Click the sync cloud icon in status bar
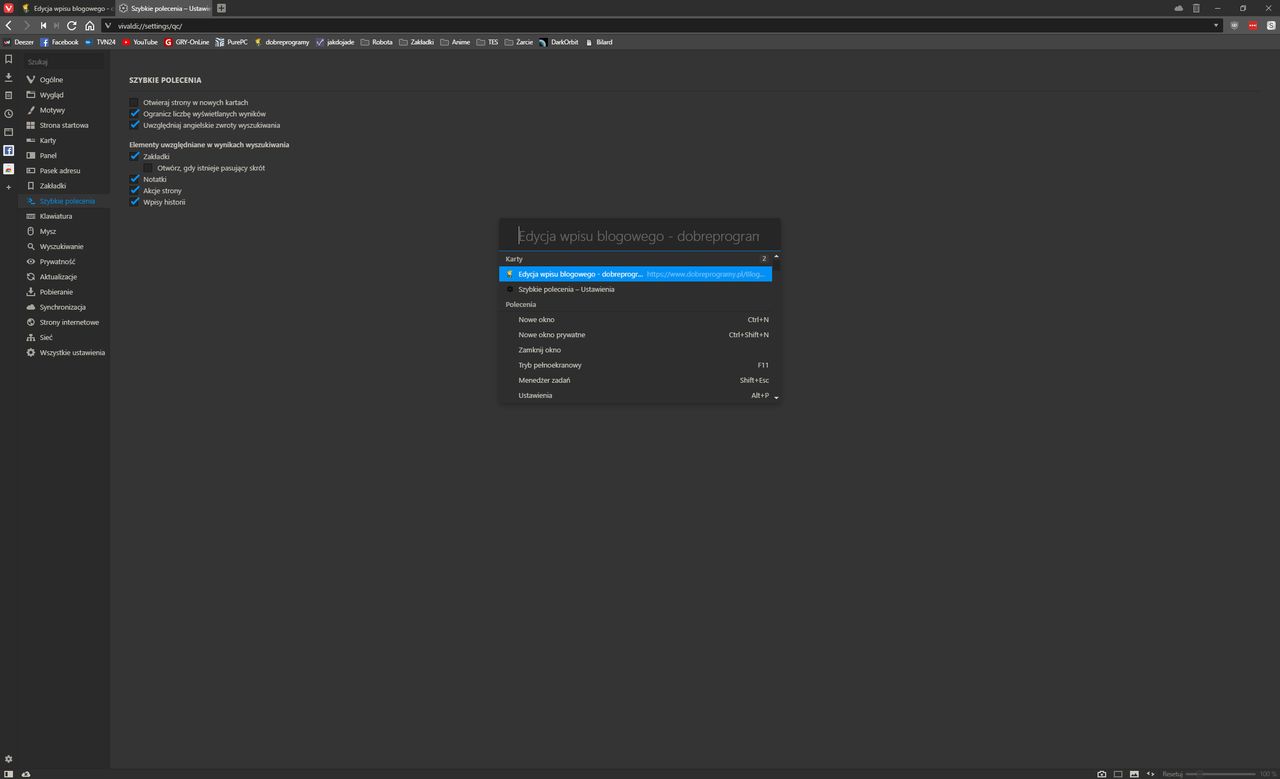 pyautogui.click(x=25, y=773)
